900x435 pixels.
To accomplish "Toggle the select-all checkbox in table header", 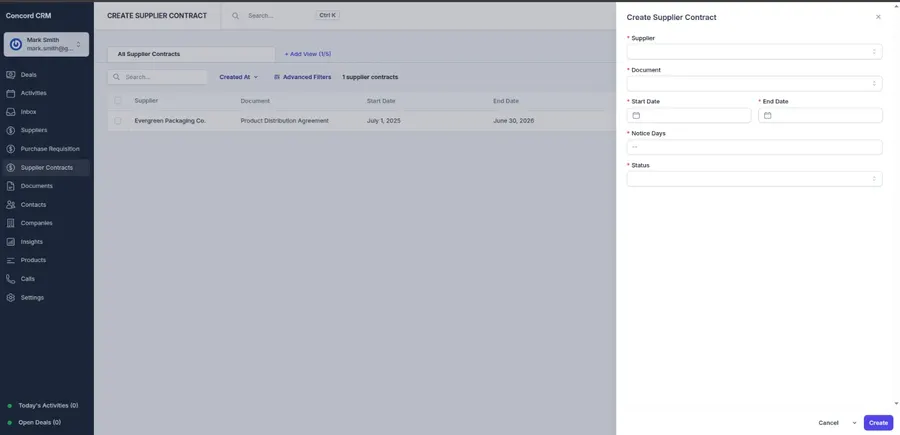I will coord(118,100).
